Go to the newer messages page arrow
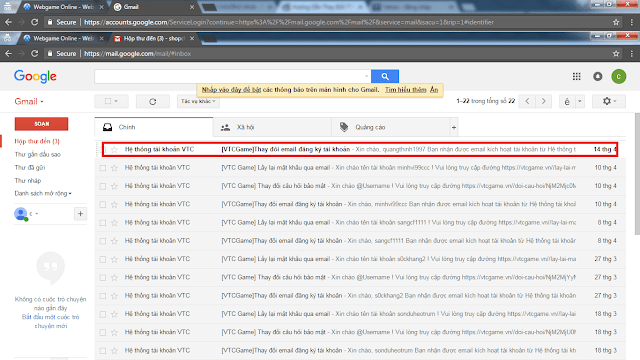Viewport: 640px width, 360px height. 527,101
